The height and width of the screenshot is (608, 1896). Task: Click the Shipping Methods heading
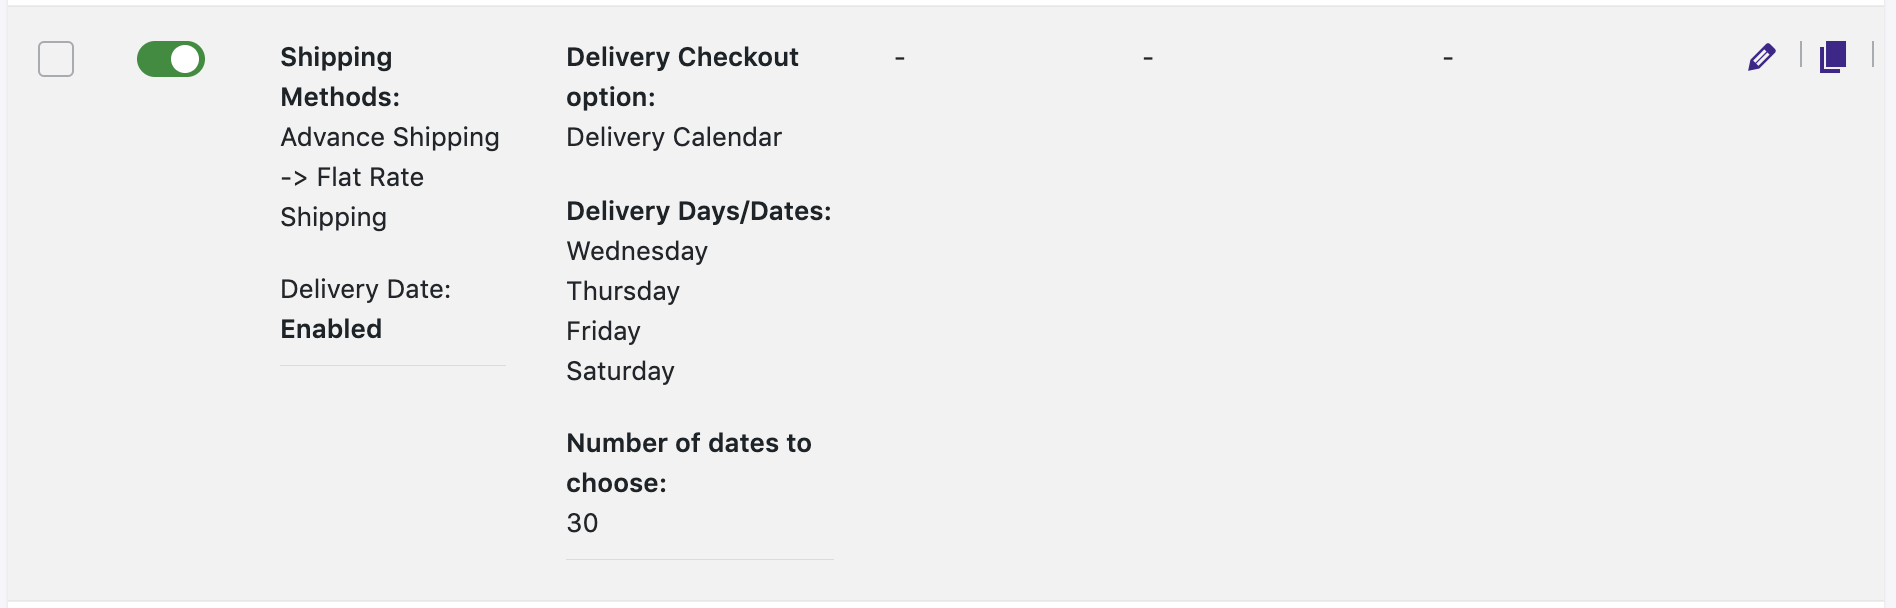[x=339, y=77]
